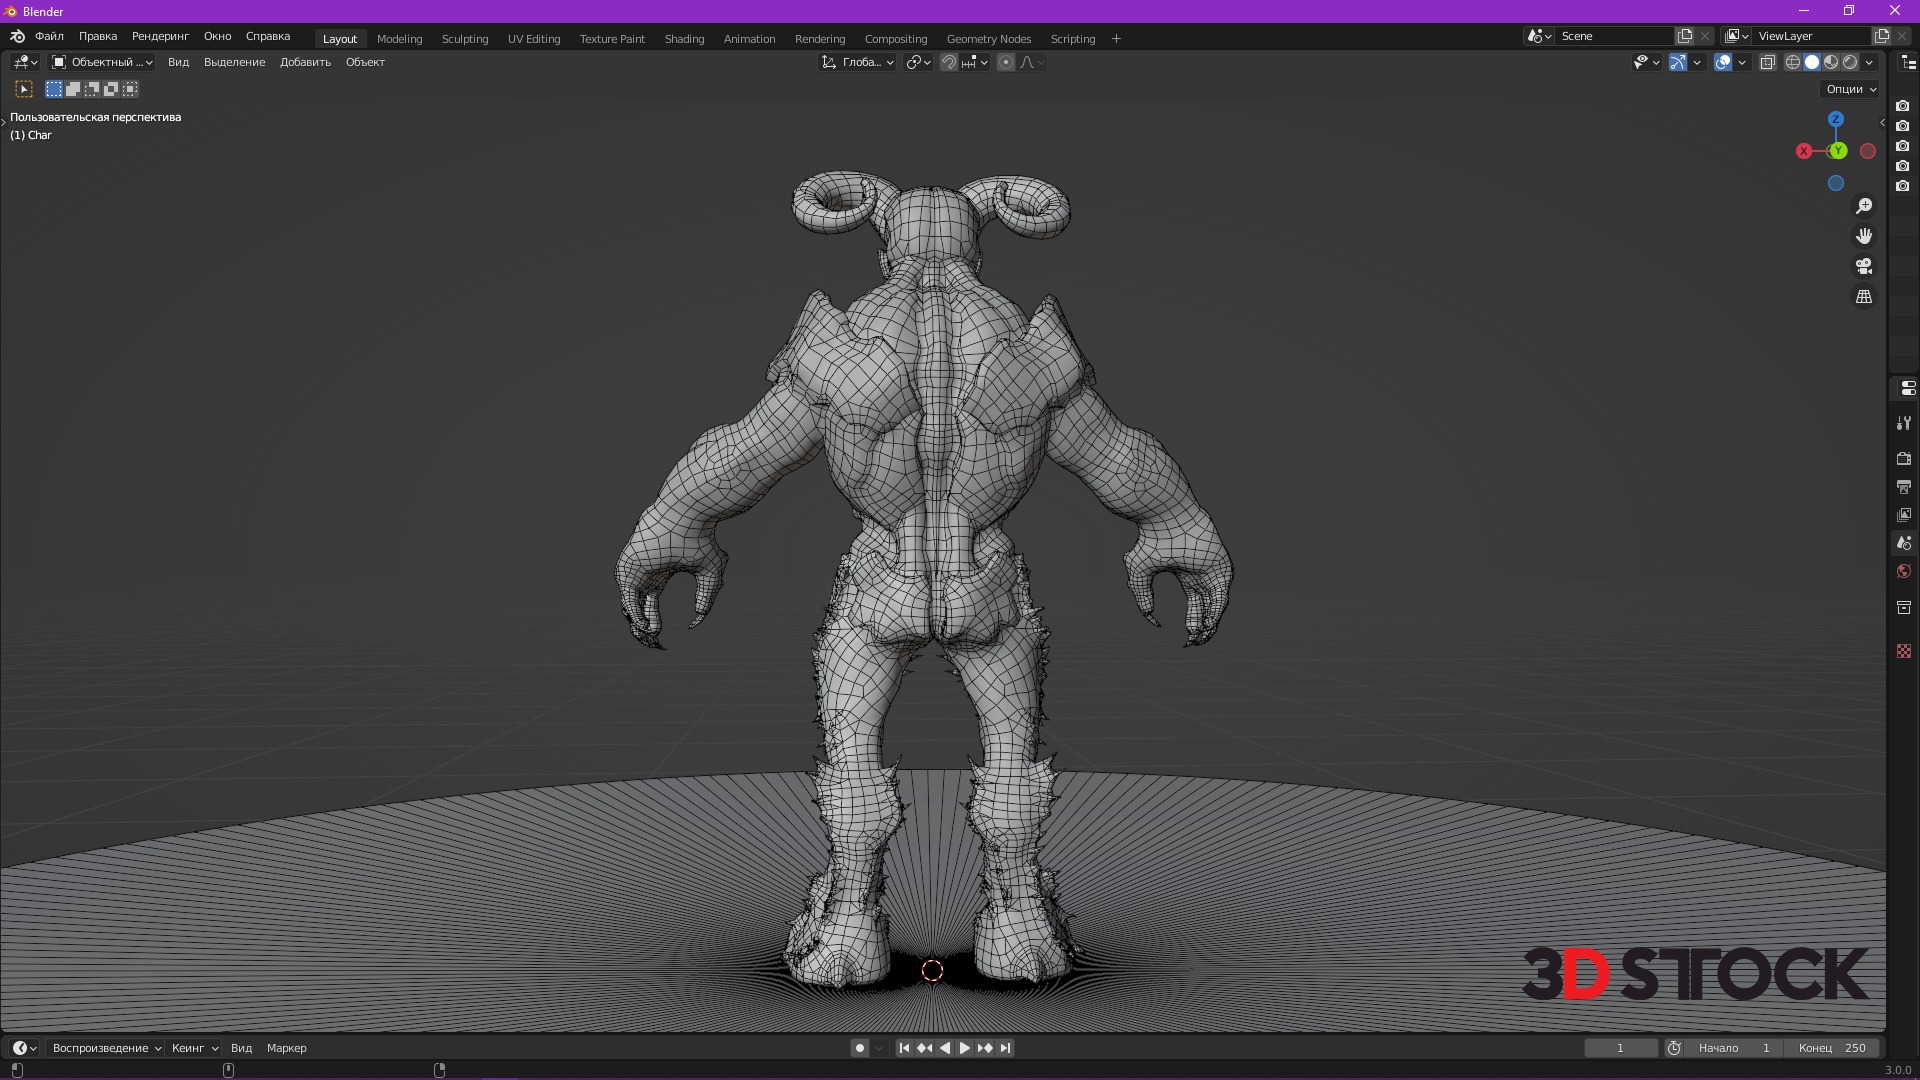The width and height of the screenshot is (1920, 1080).
Task: Toggle X-ray display button
Action: tap(1767, 62)
